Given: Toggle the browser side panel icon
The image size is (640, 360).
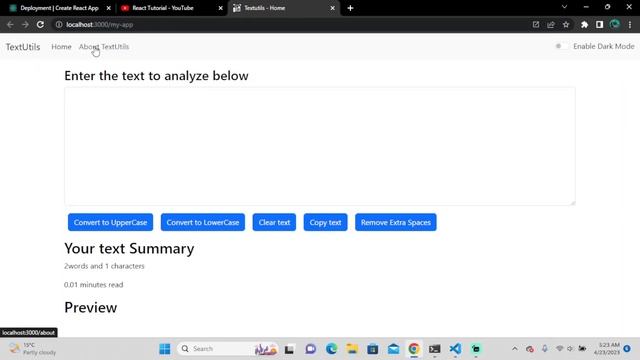Looking at the screenshot, I should pos(599,24).
